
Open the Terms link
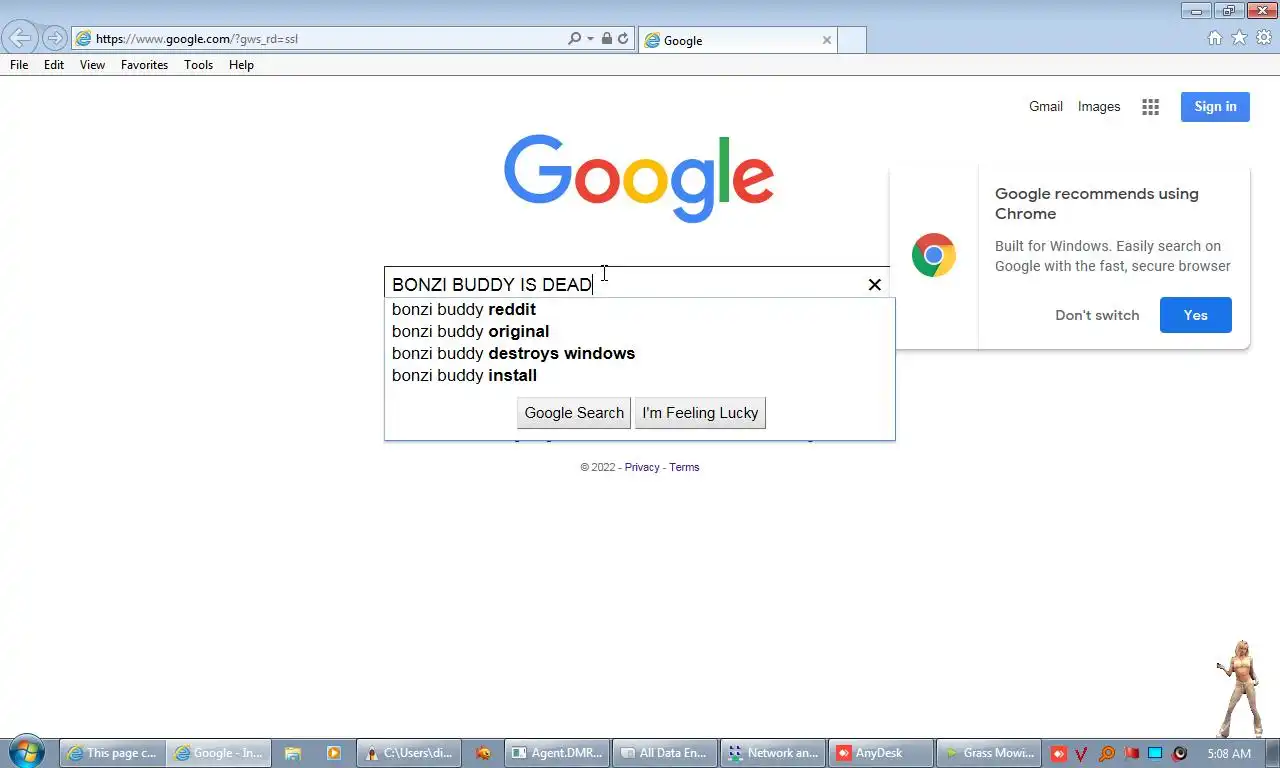684,467
